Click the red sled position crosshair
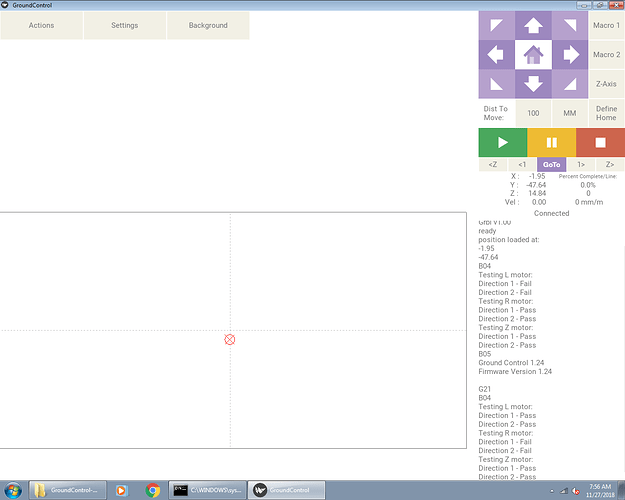This screenshot has width=625, height=500. tap(230, 339)
